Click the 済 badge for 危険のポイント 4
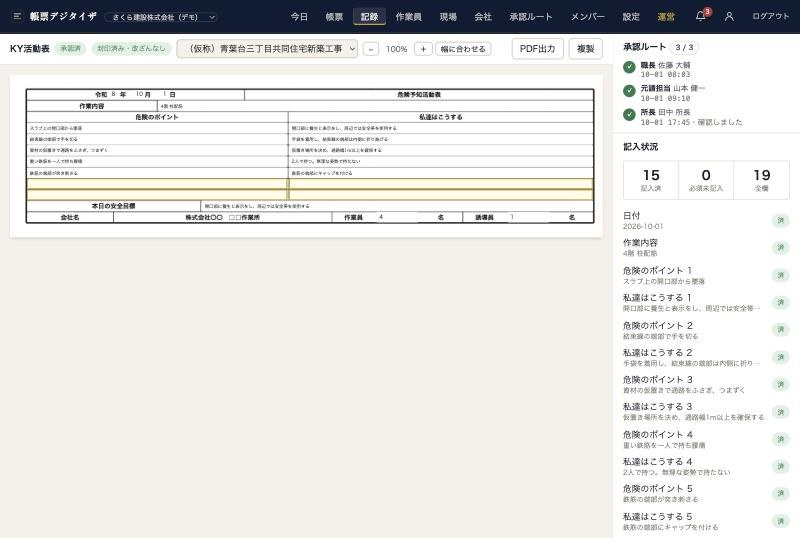Viewport: 800px width, 538px height. [x=781, y=439]
